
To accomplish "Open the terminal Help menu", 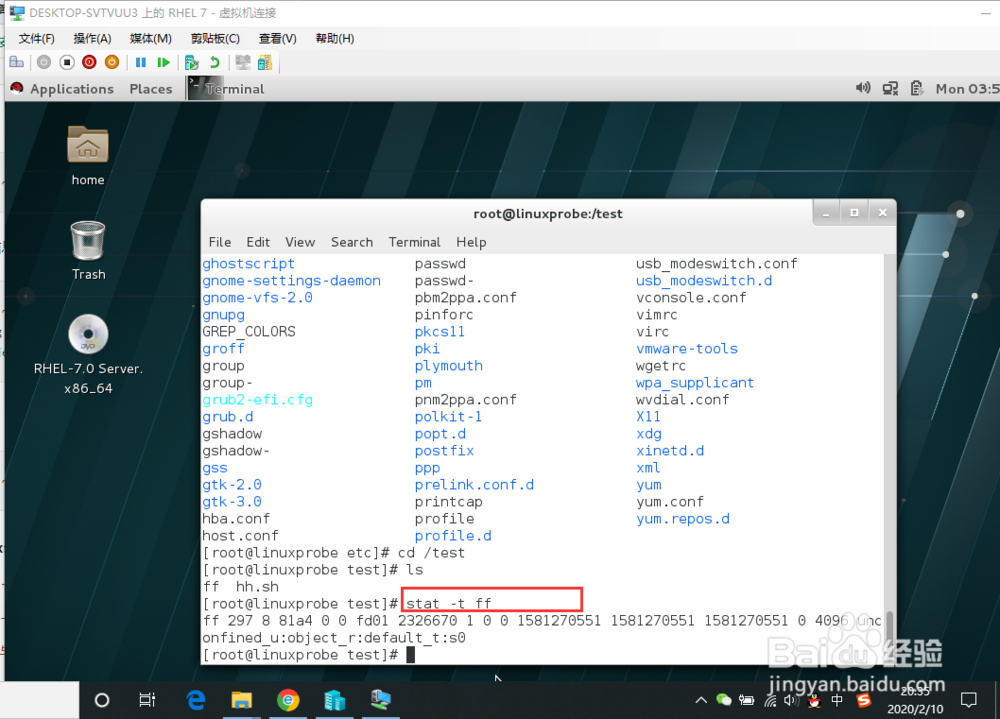I will coord(471,242).
